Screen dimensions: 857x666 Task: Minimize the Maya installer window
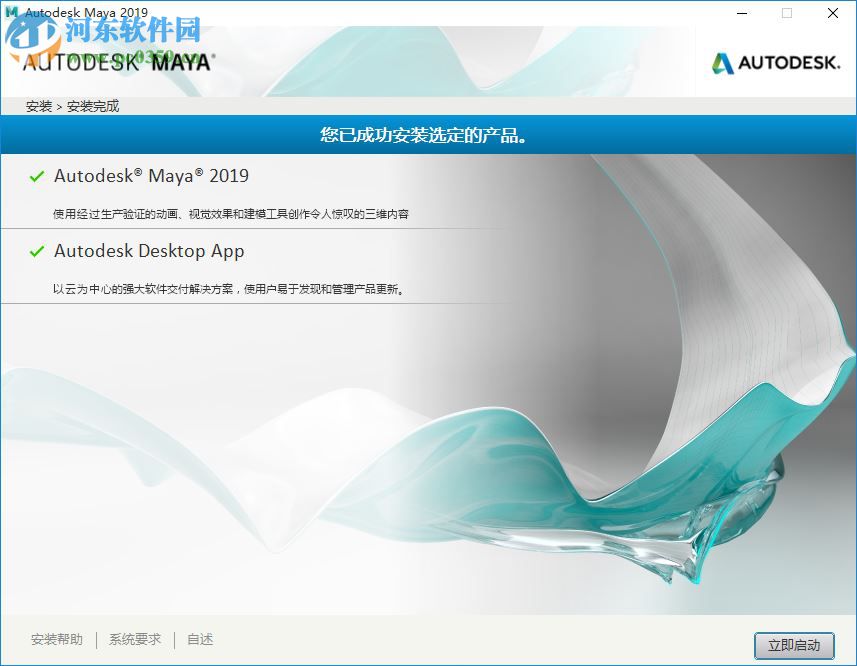point(742,13)
